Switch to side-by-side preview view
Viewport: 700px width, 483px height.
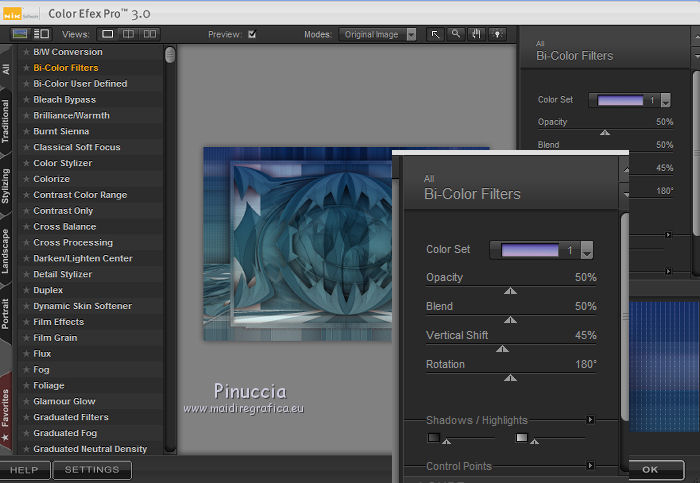pyautogui.click(x=150, y=34)
